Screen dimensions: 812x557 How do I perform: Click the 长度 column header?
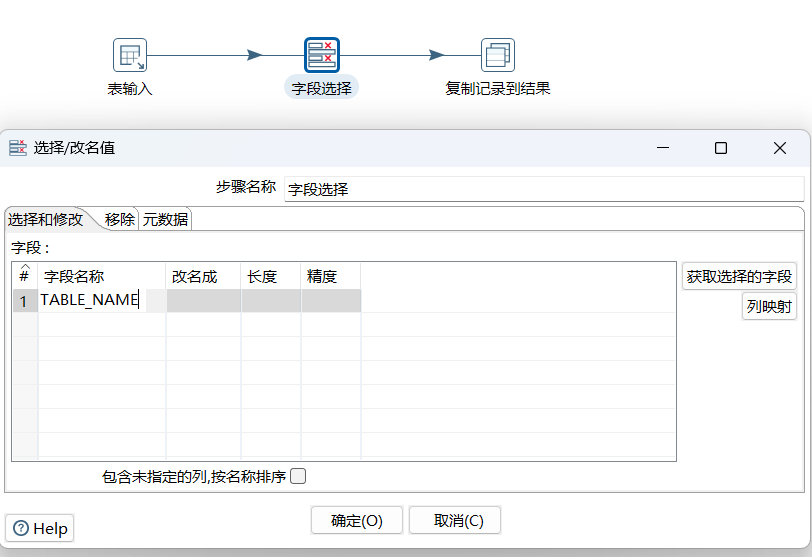[x=271, y=276]
